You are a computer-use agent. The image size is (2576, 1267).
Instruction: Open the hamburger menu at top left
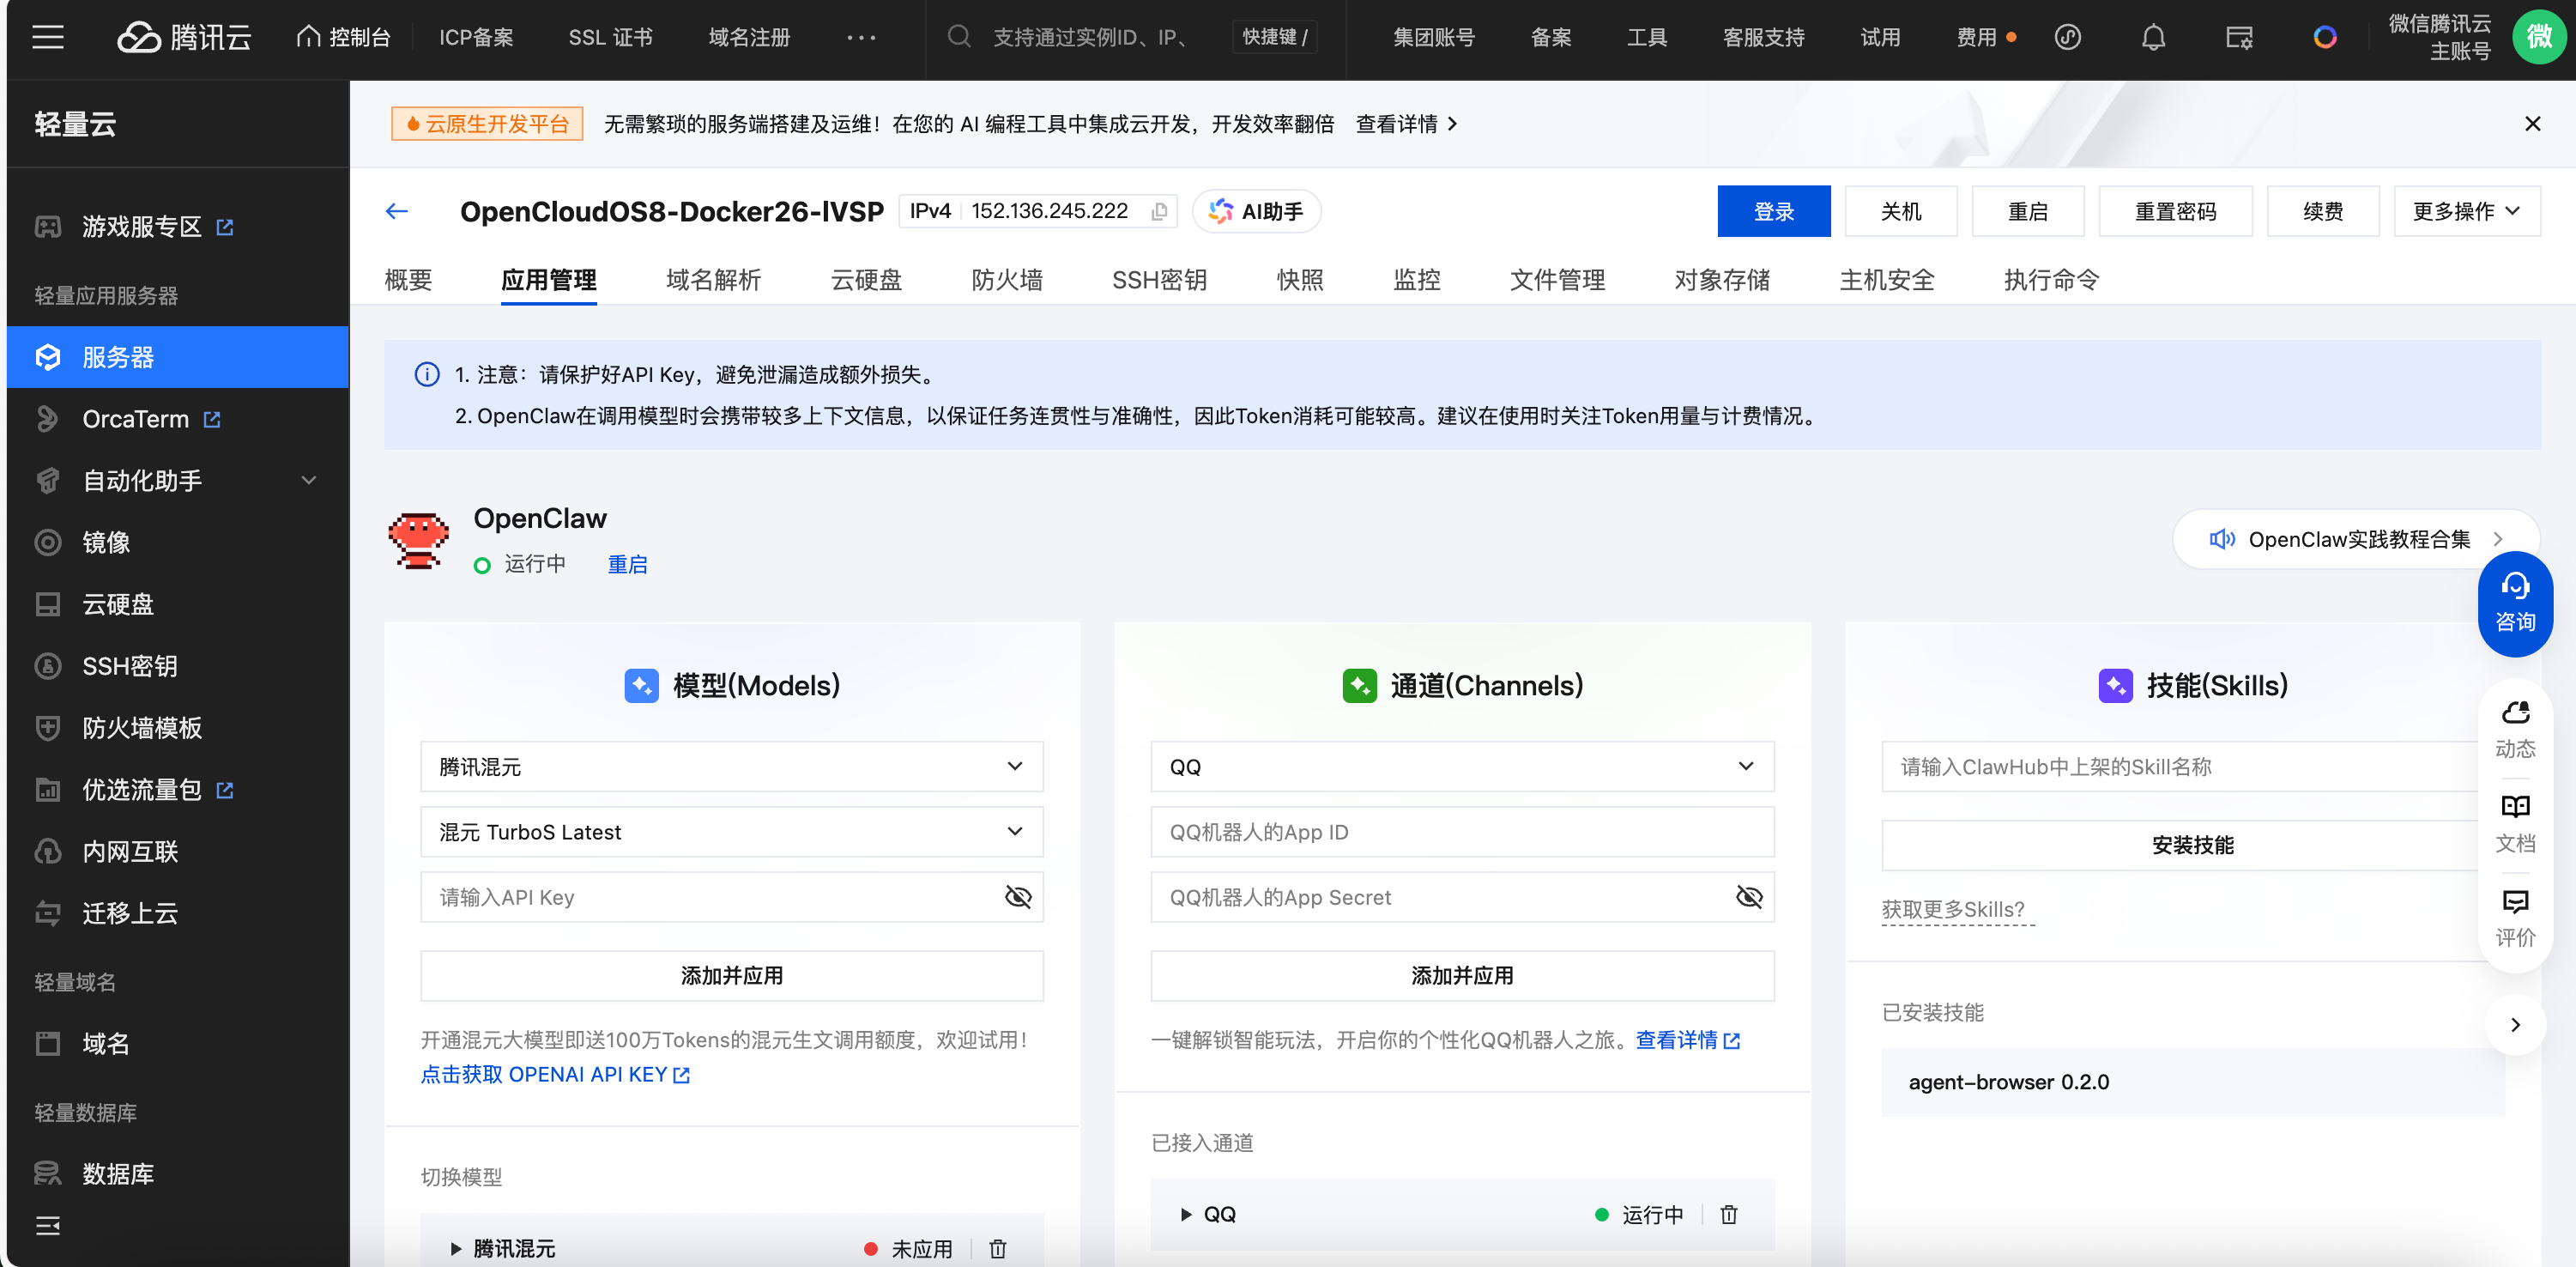pyautogui.click(x=47, y=38)
